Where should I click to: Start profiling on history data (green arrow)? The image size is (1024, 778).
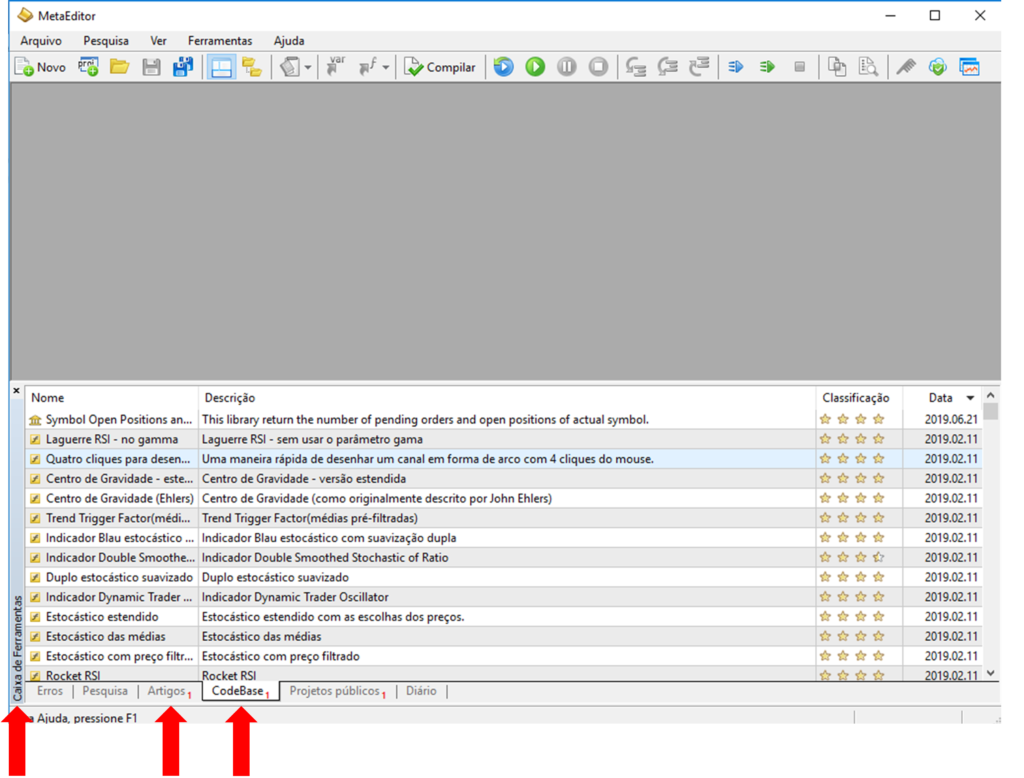click(x=767, y=67)
